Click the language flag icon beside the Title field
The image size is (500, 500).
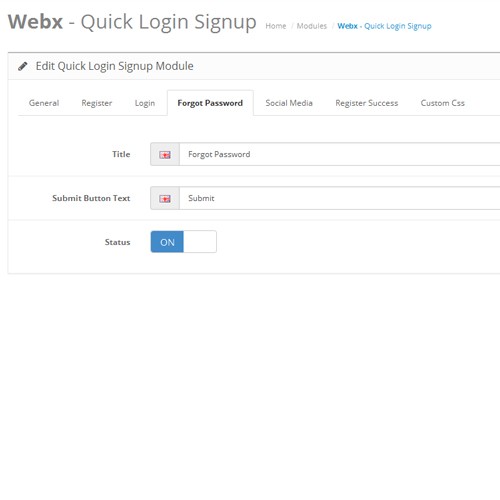click(165, 155)
